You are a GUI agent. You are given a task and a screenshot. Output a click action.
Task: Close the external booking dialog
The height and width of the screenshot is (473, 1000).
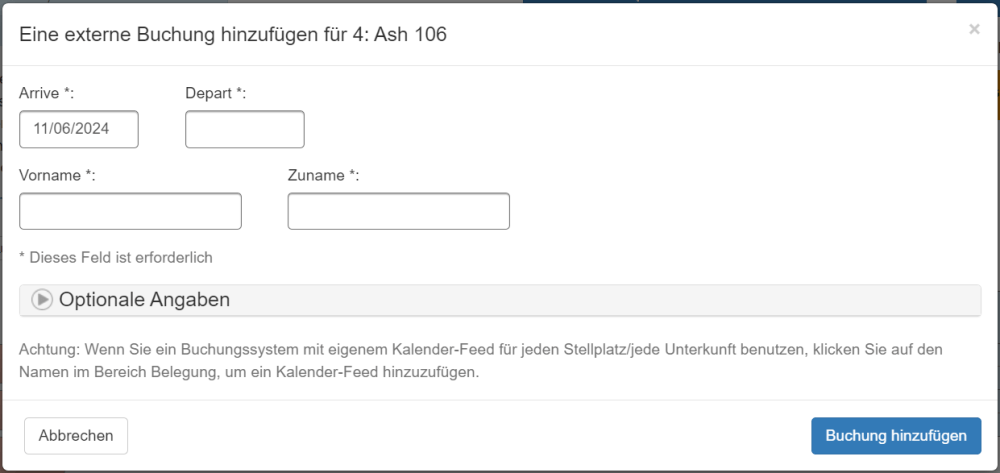(x=974, y=30)
